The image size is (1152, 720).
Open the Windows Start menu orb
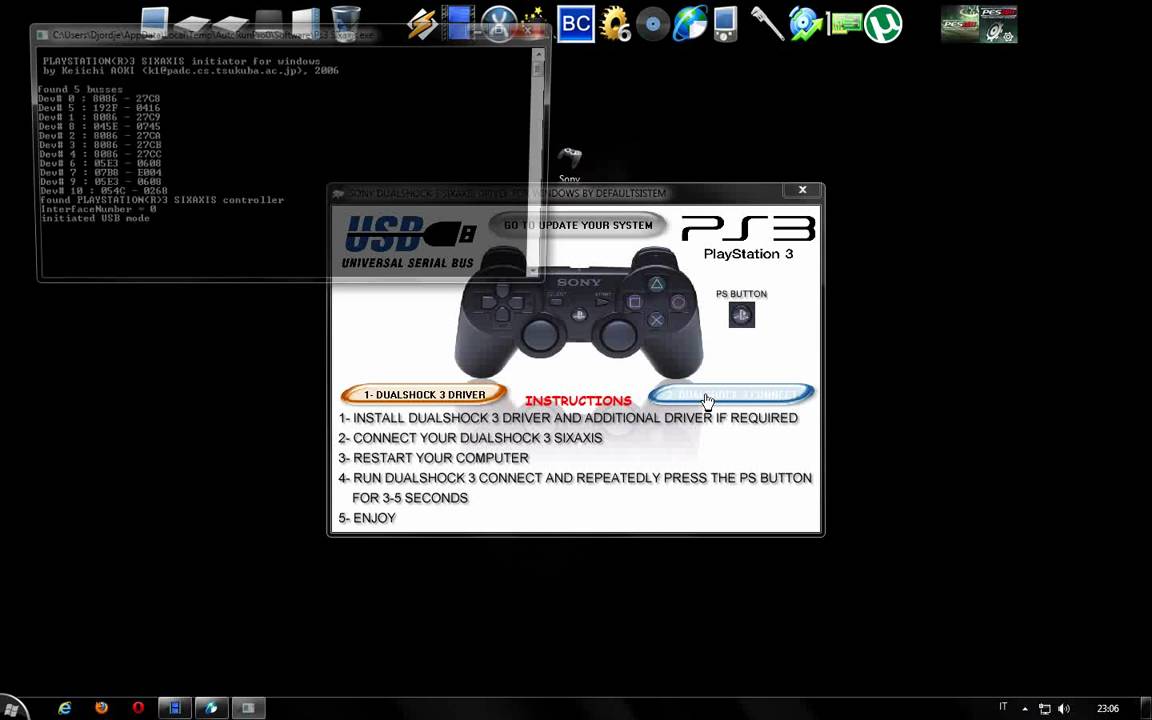[x=12, y=708]
